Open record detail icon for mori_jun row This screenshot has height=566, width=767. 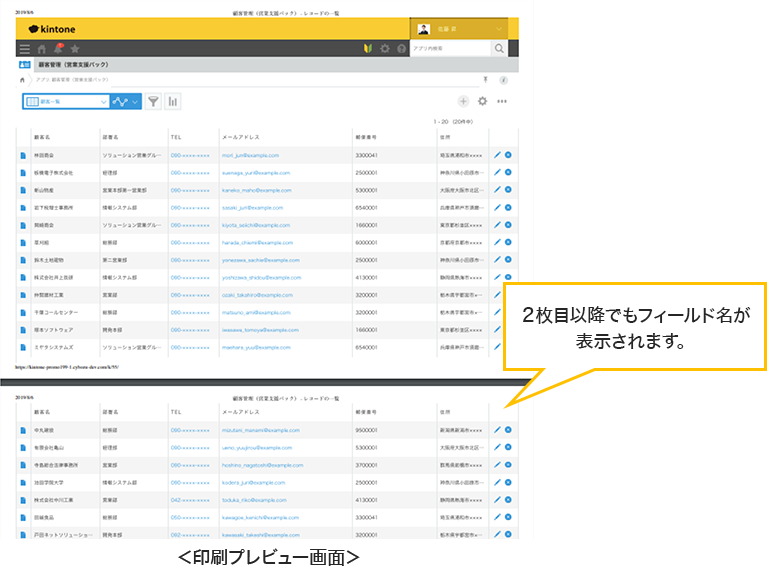click(23, 156)
